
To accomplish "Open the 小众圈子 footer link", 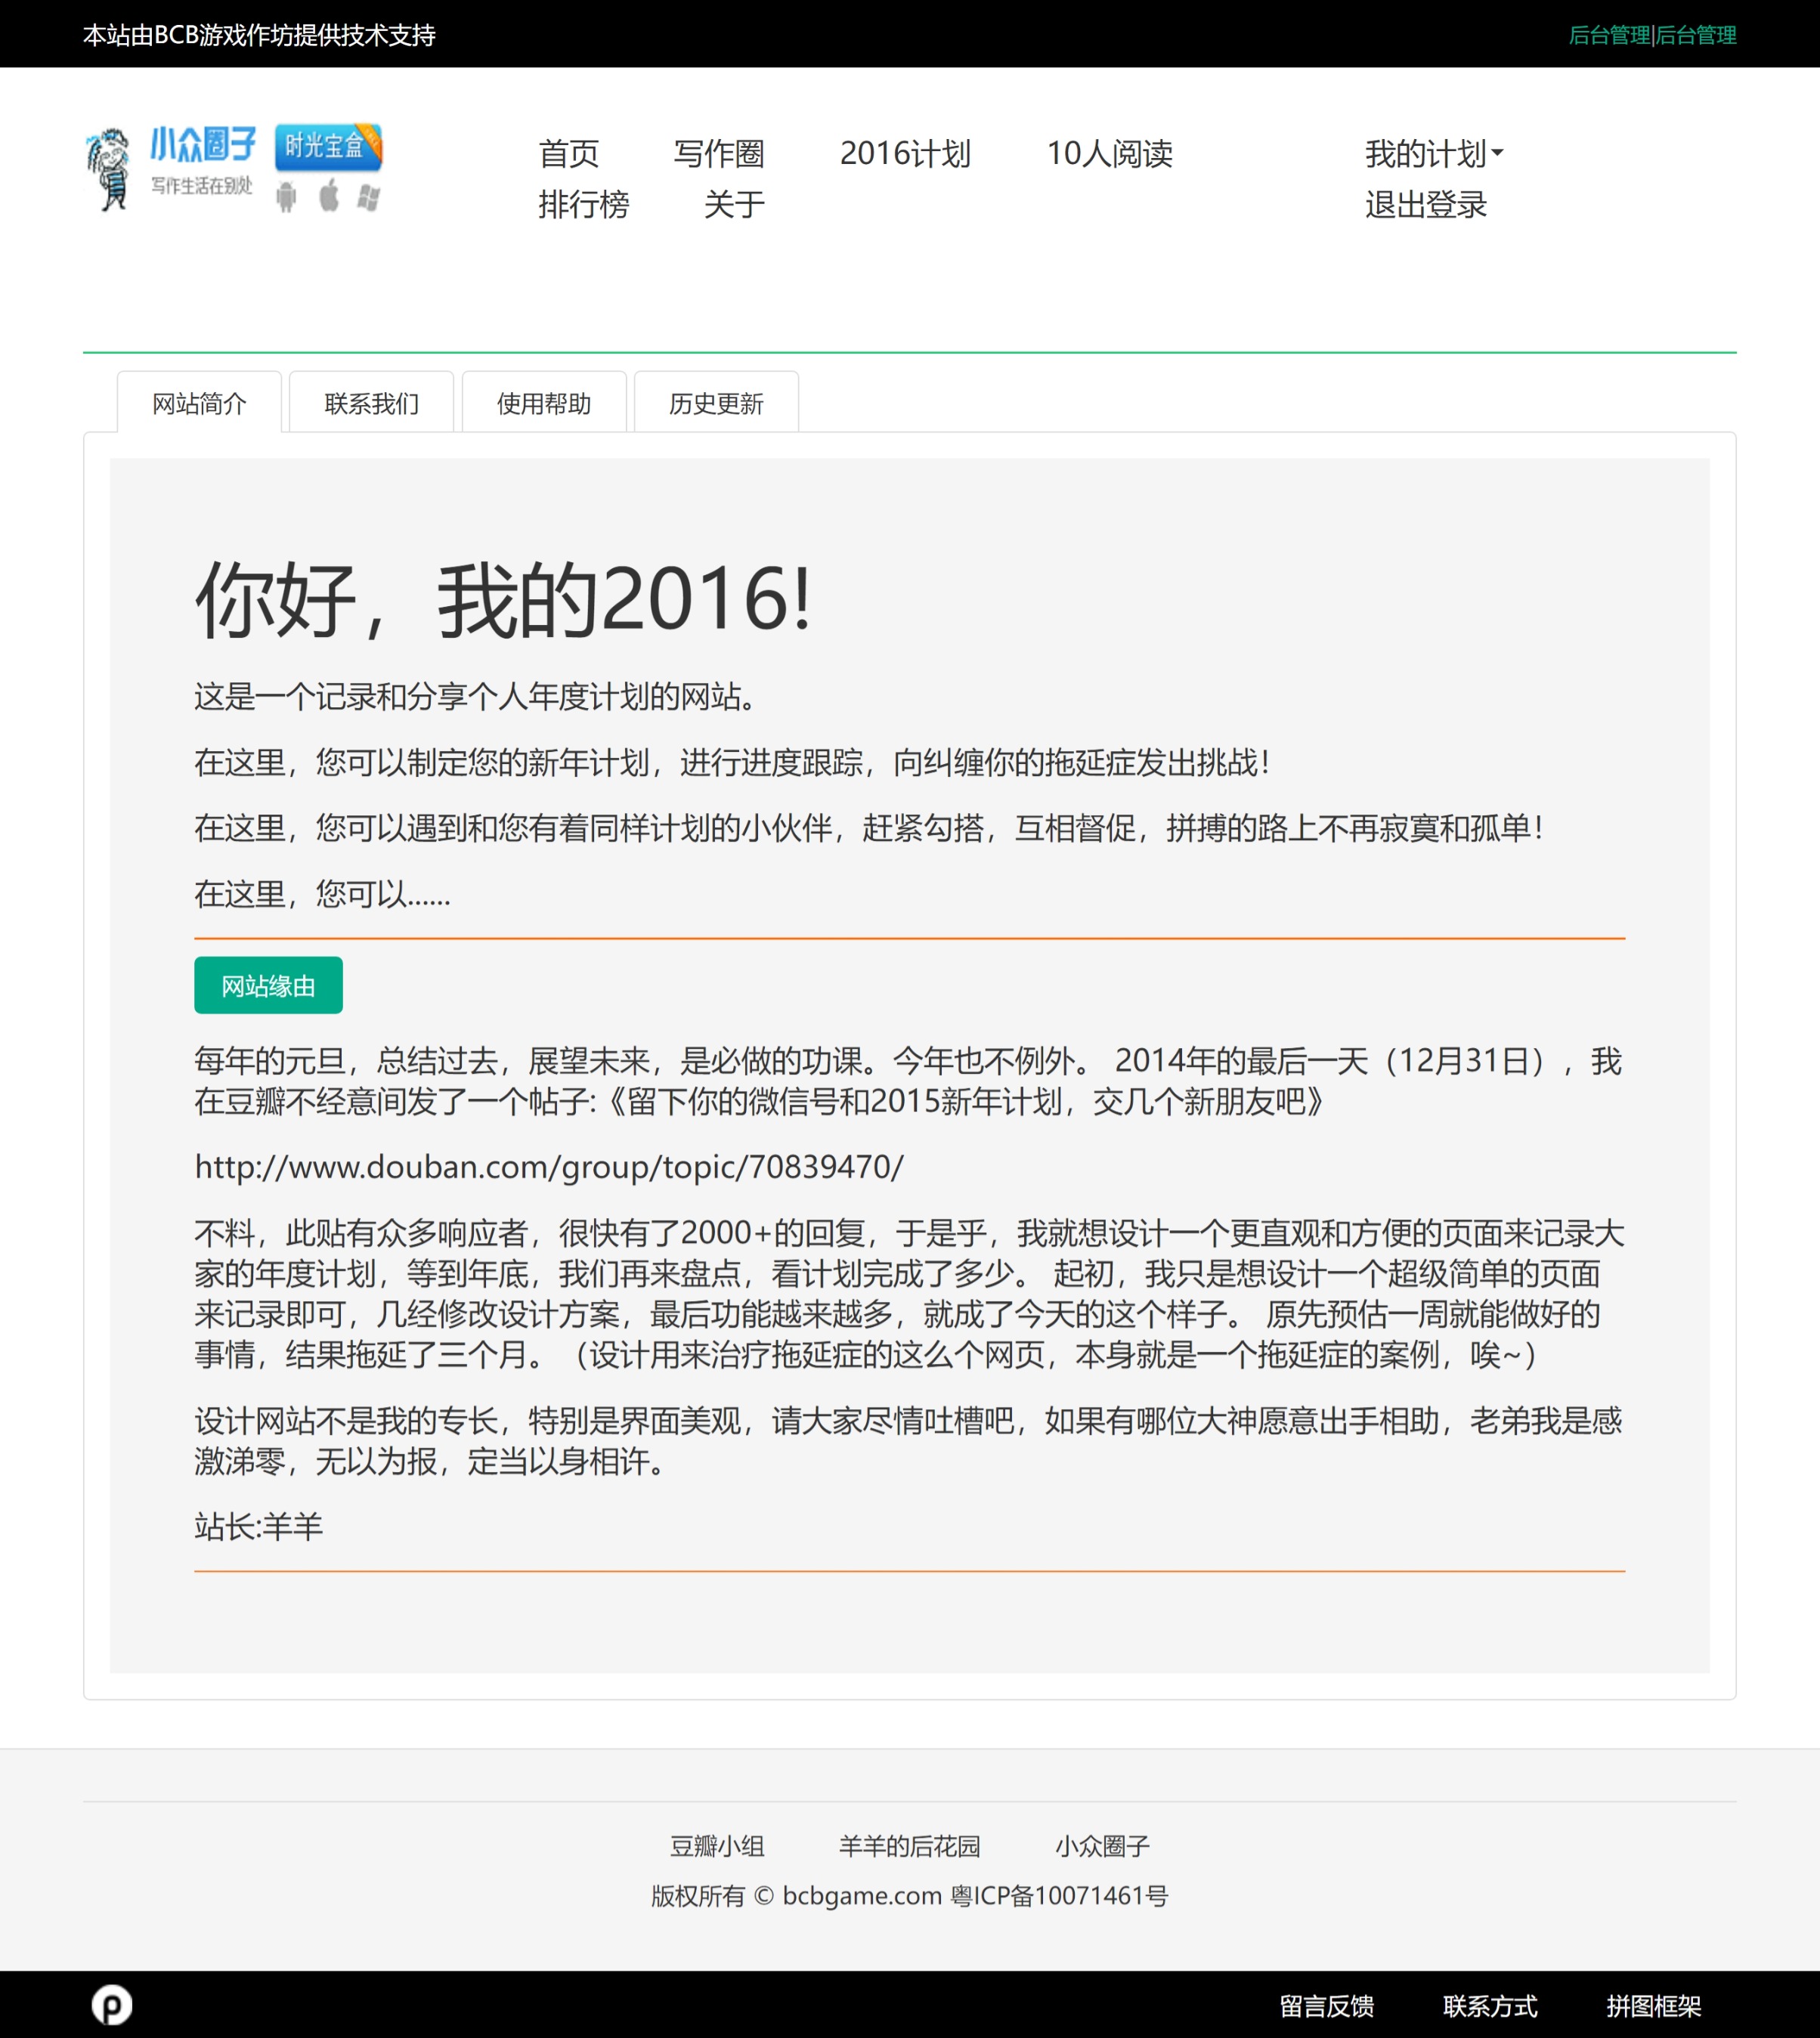I will coord(1102,1846).
